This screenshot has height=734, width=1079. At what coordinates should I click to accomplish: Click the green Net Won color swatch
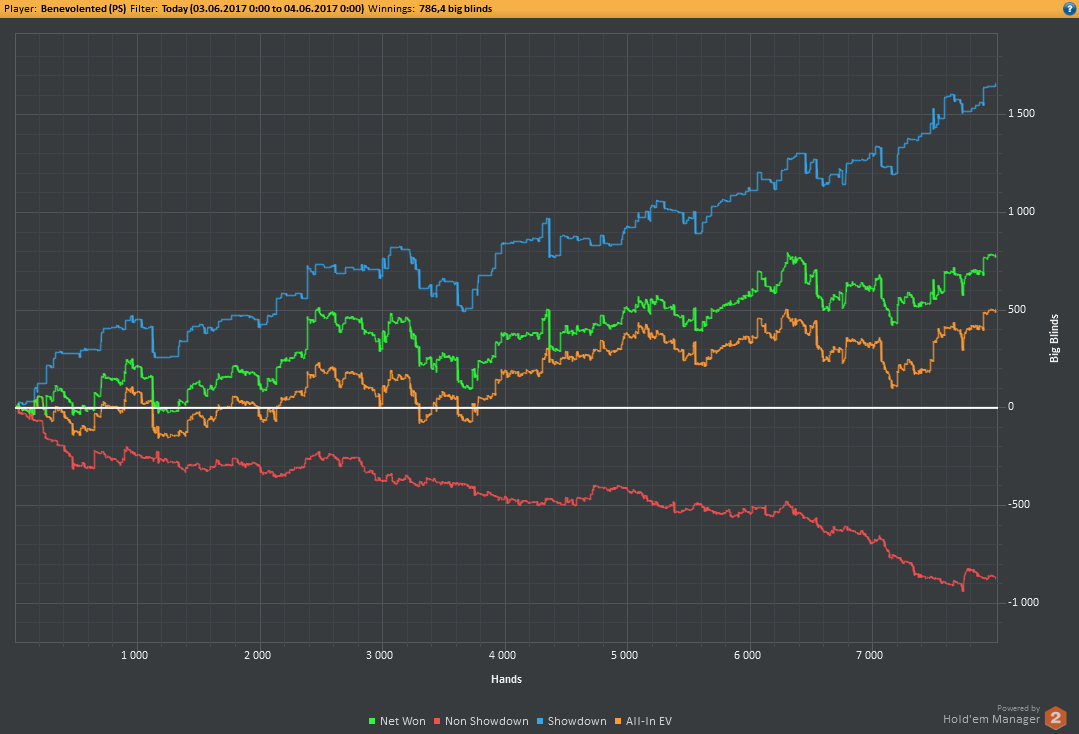[x=372, y=722]
